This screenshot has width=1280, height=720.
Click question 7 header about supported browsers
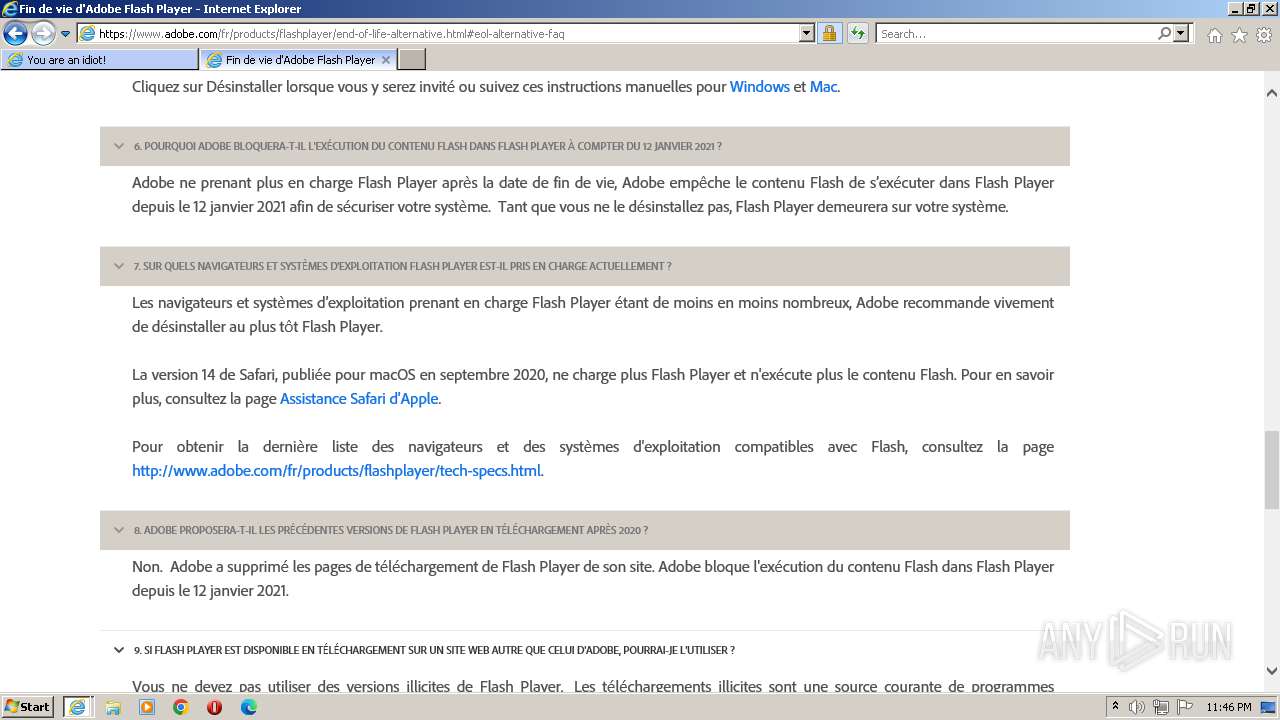pyautogui.click(x=585, y=266)
